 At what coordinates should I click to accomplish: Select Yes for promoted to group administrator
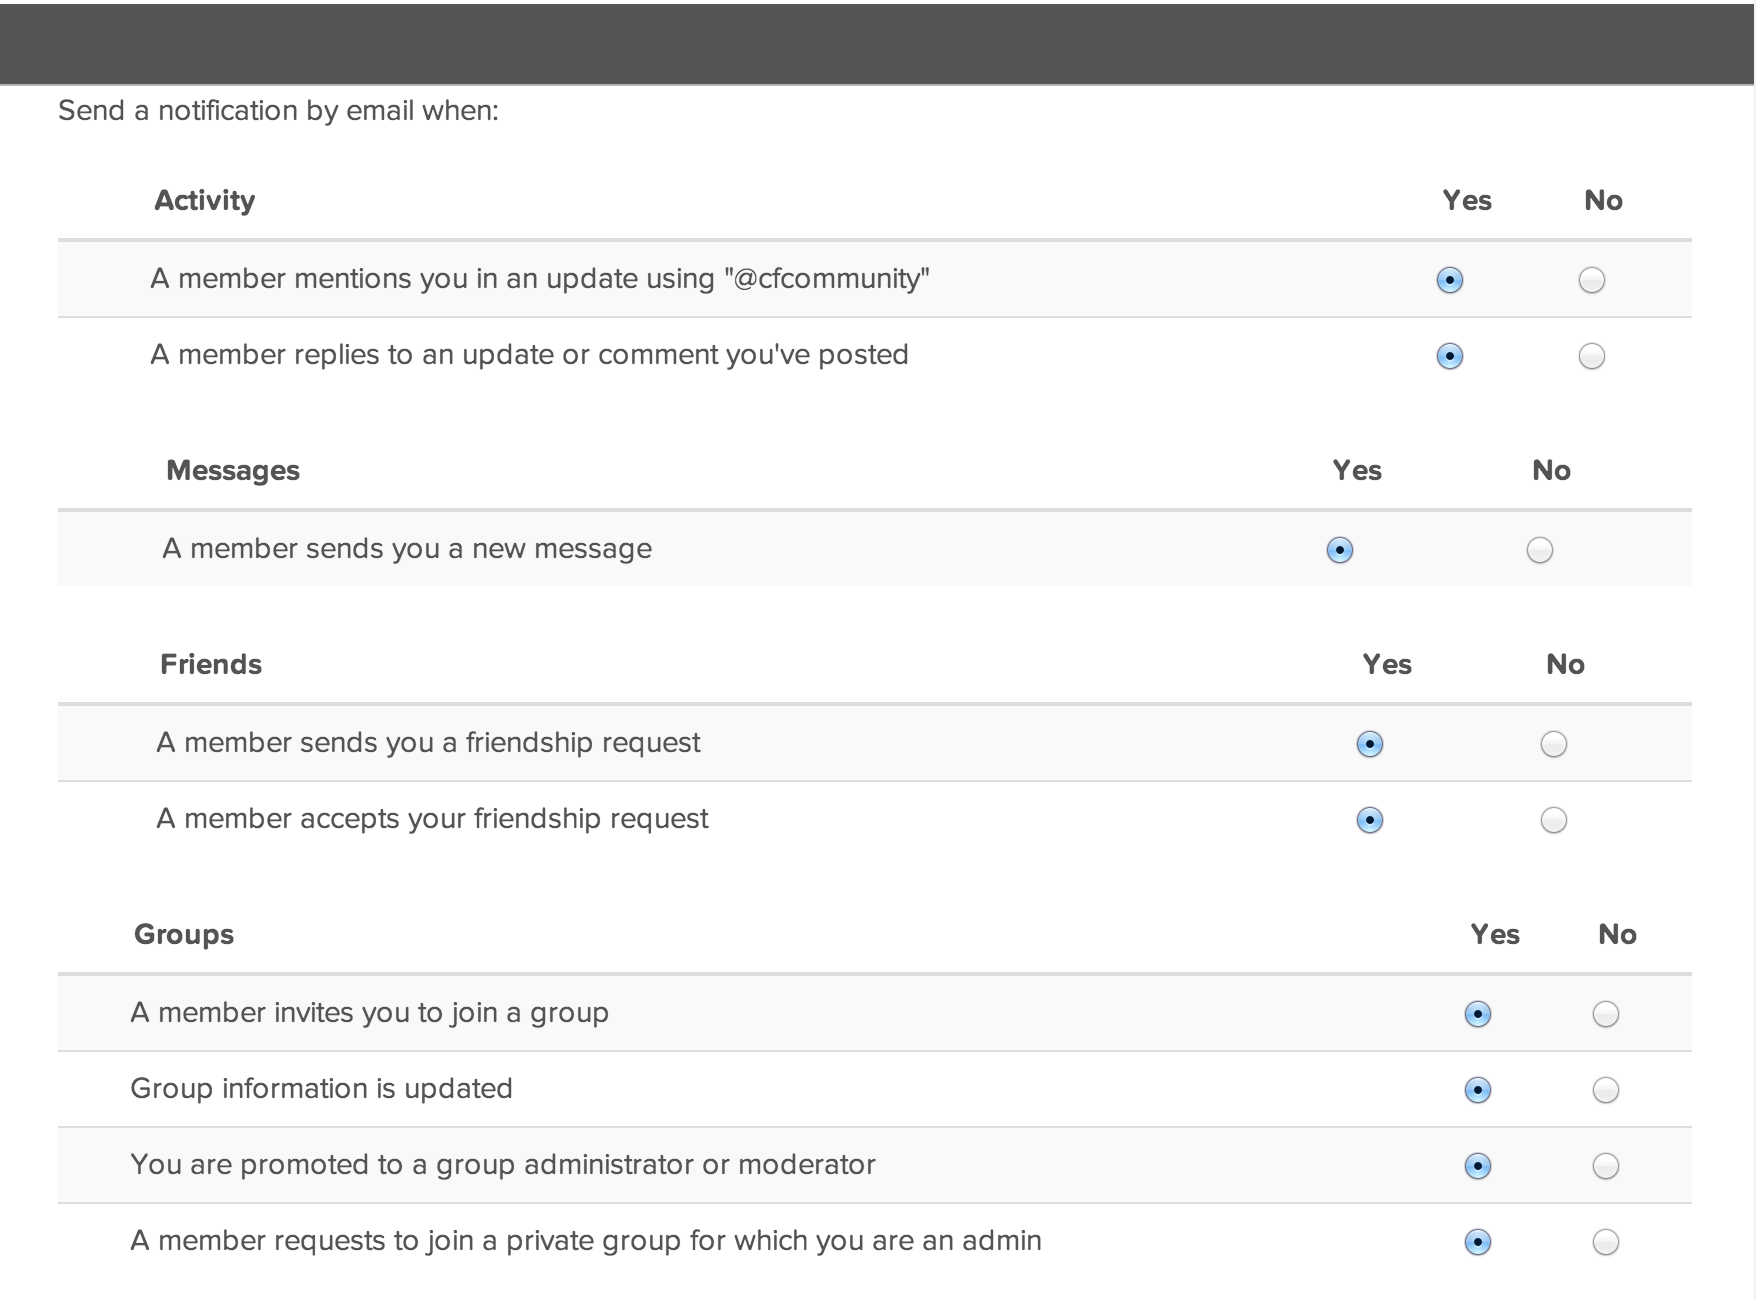(1477, 1166)
